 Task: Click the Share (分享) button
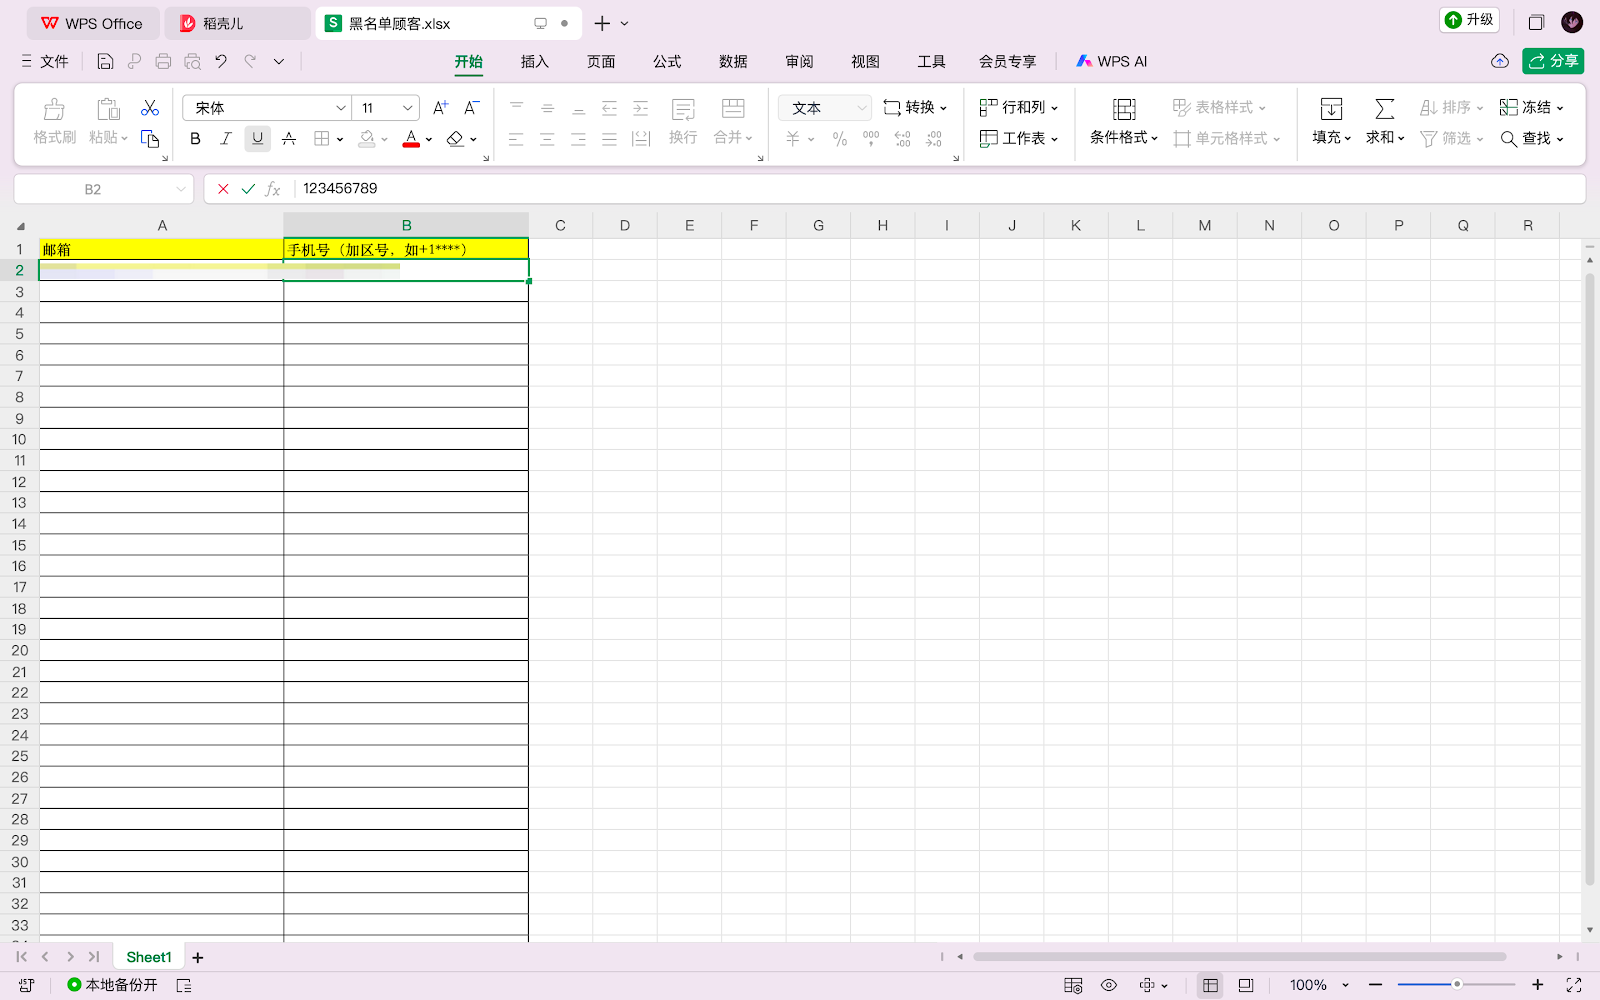[x=1553, y=61]
